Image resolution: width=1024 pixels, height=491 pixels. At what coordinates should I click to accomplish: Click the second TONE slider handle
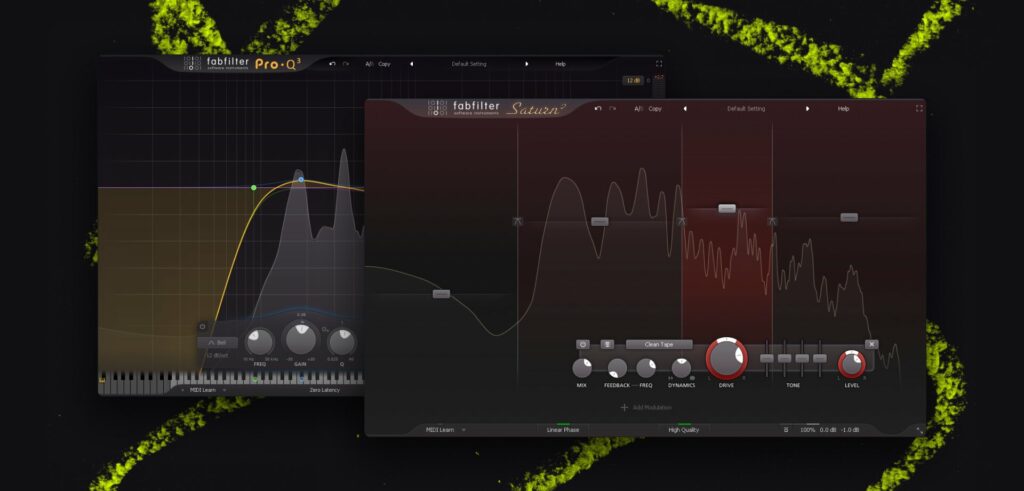click(x=784, y=358)
